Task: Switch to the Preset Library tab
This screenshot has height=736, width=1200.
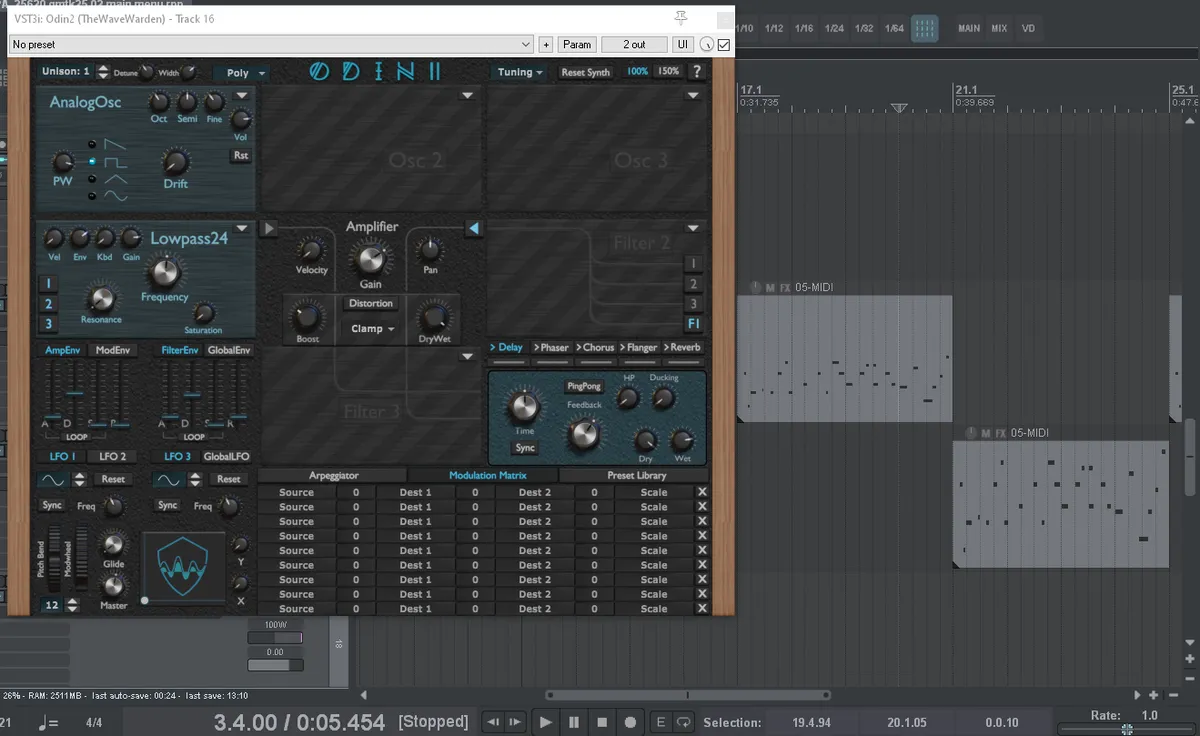Action: point(636,476)
